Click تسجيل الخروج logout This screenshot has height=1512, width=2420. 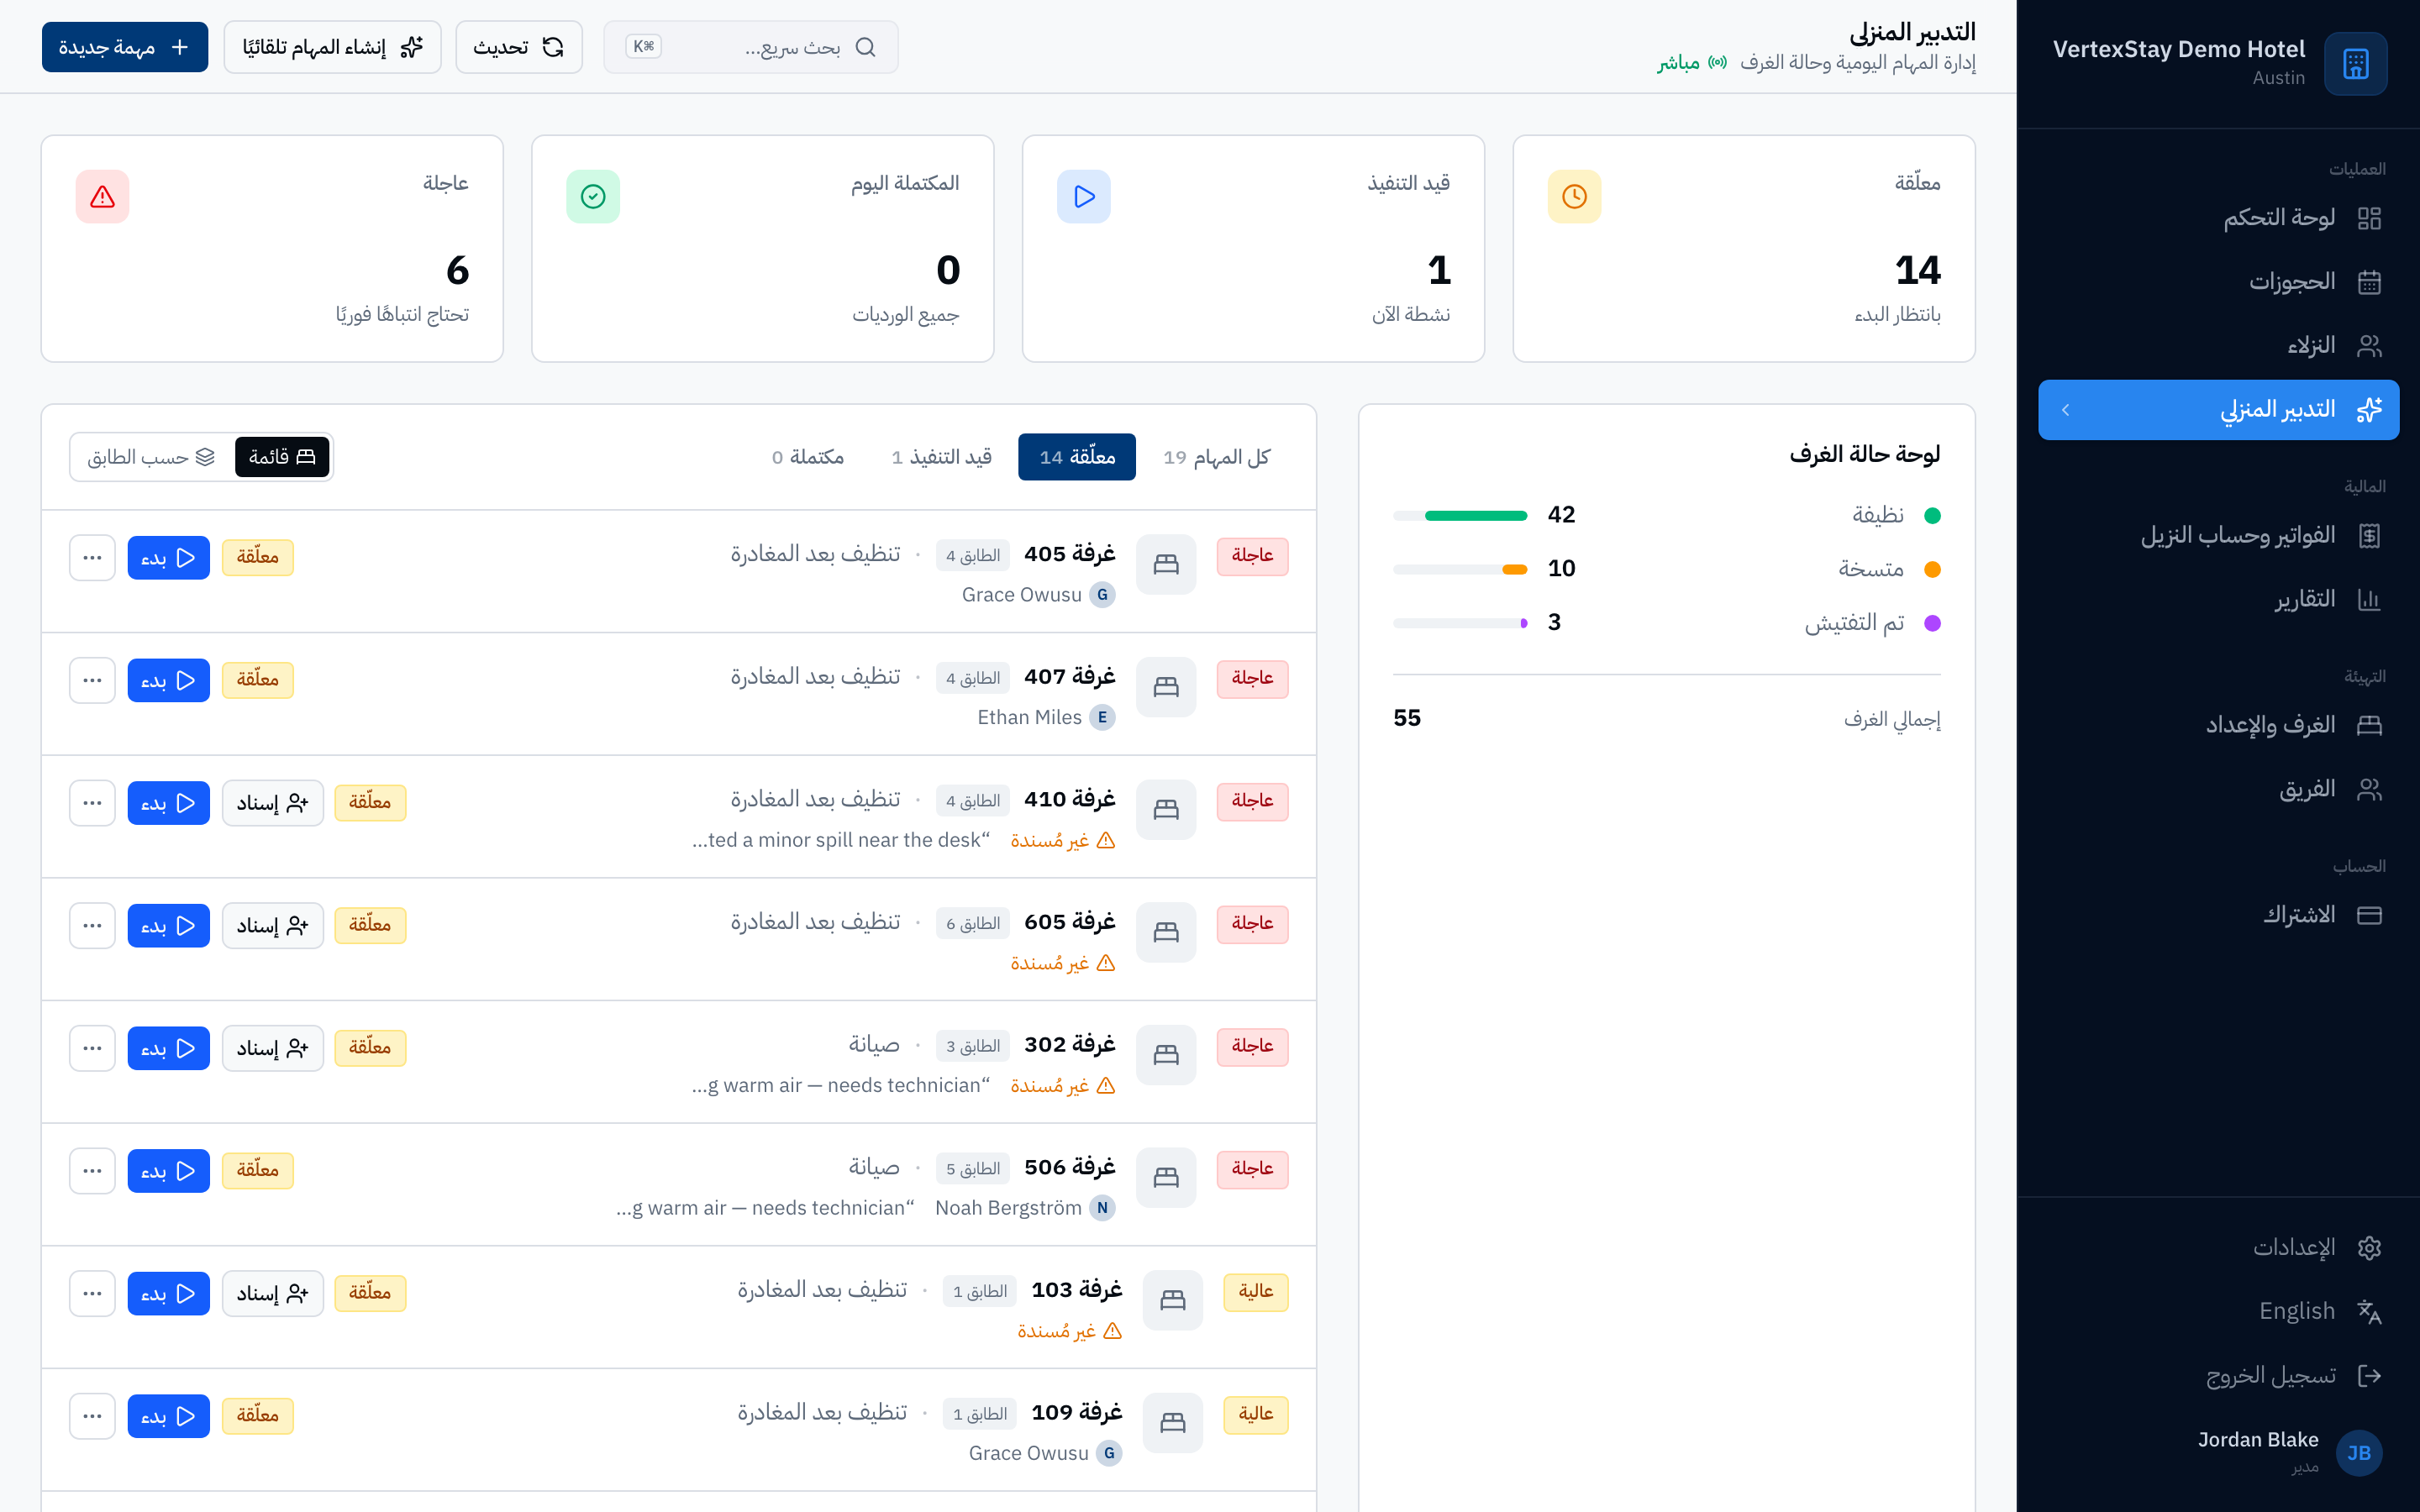click(x=2218, y=1375)
